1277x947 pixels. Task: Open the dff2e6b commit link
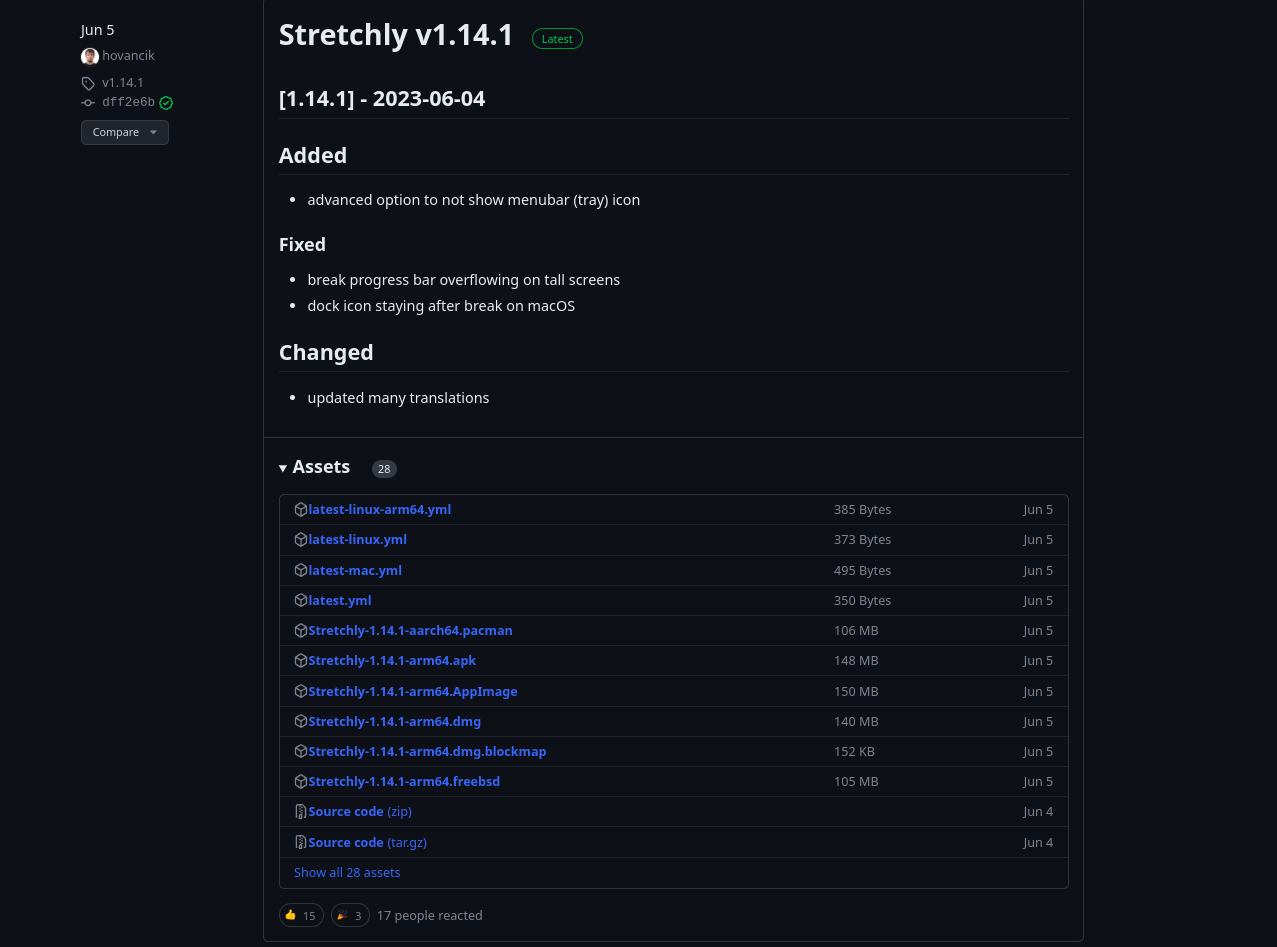[x=127, y=101]
